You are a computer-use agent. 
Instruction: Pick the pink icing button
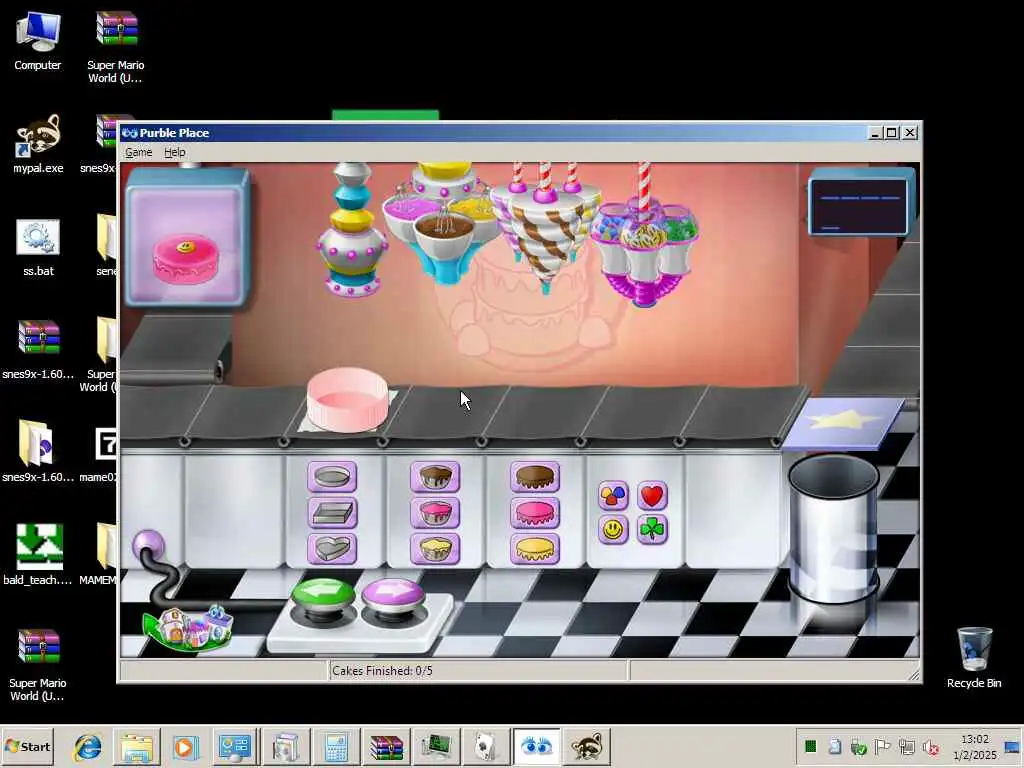click(x=535, y=513)
